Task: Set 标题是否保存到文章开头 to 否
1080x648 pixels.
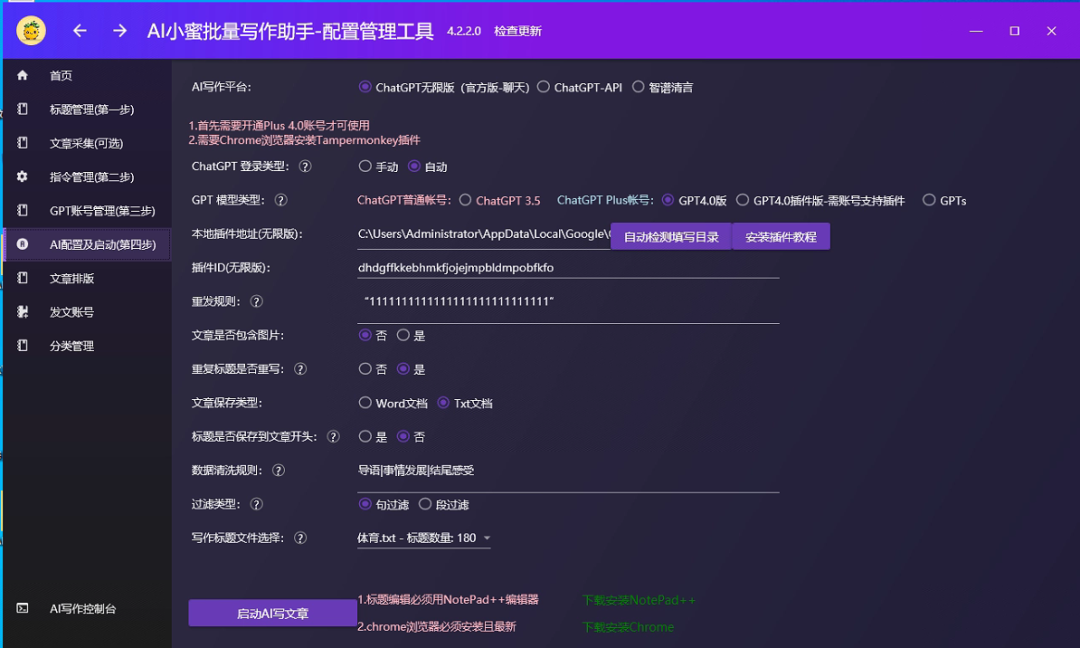Action: tap(403, 436)
